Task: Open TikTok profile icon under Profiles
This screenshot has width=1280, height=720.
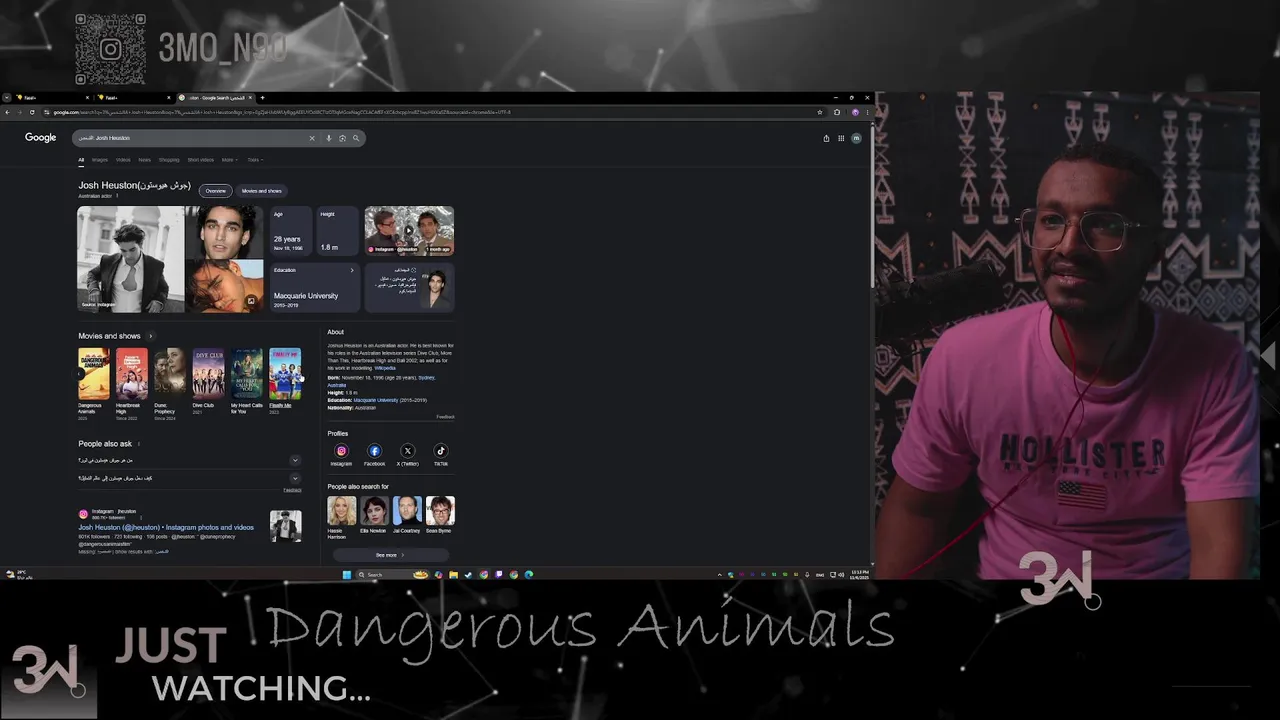Action: 440,451
